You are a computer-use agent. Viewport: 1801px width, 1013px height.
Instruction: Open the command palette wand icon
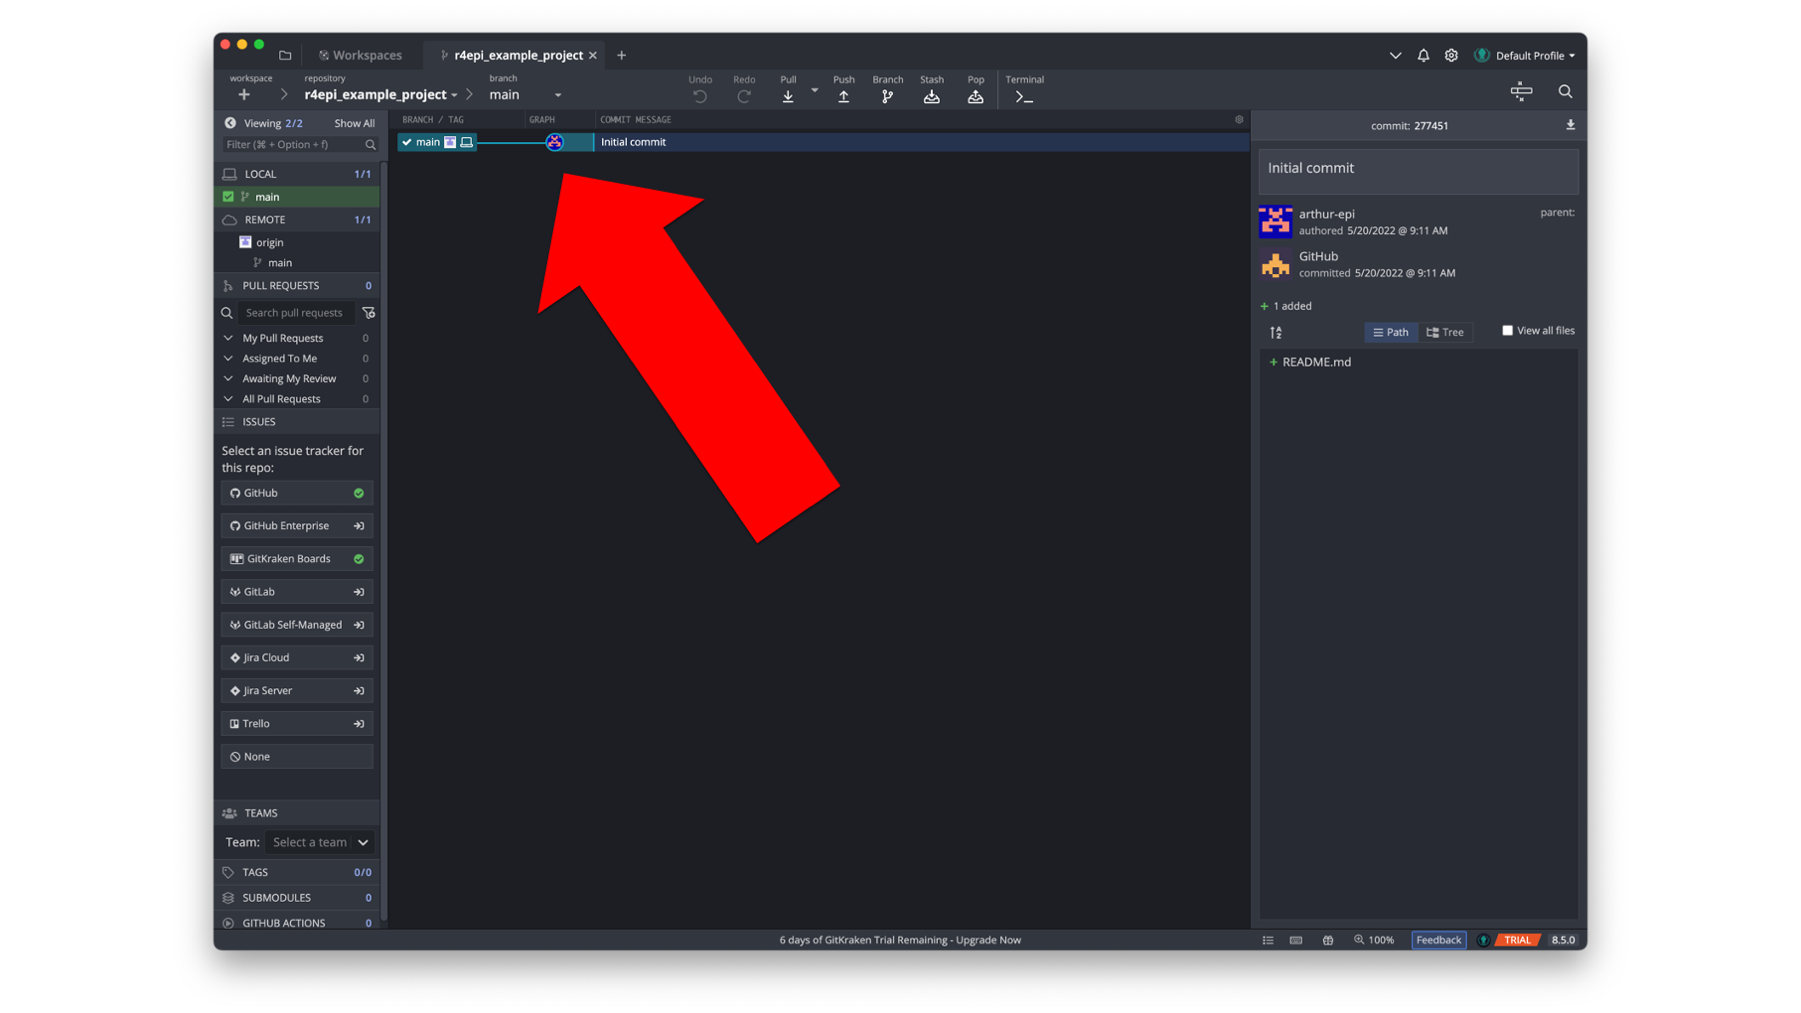coord(1521,91)
